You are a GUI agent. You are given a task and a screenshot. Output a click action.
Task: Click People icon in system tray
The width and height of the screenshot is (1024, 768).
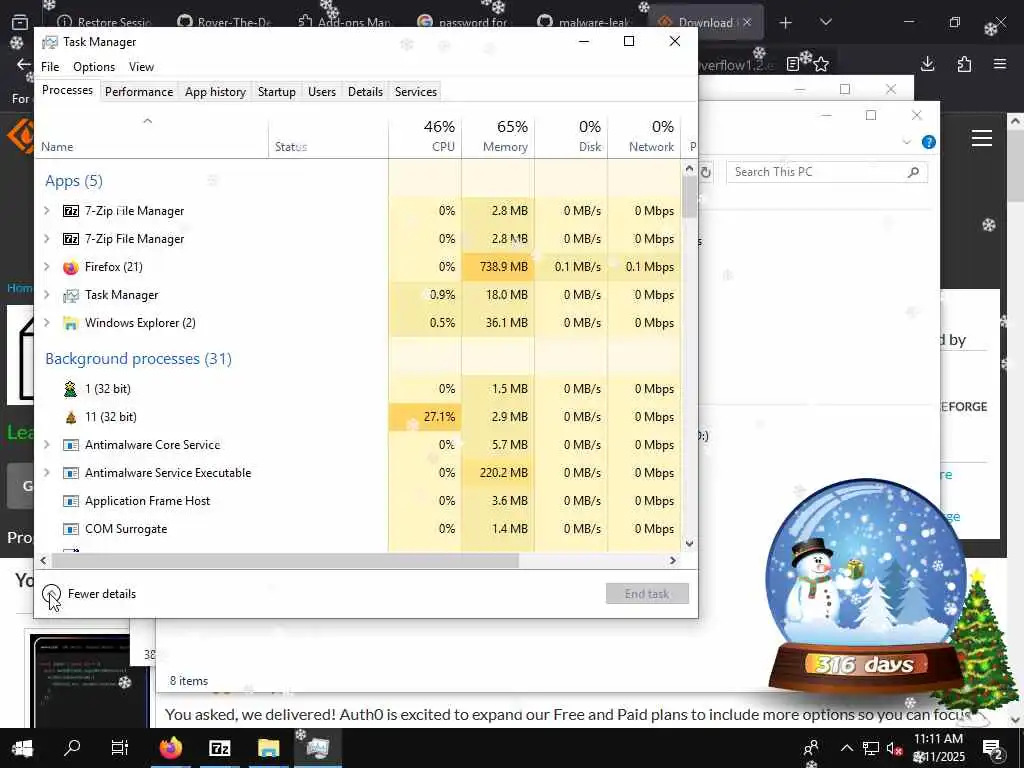click(811, 748)
